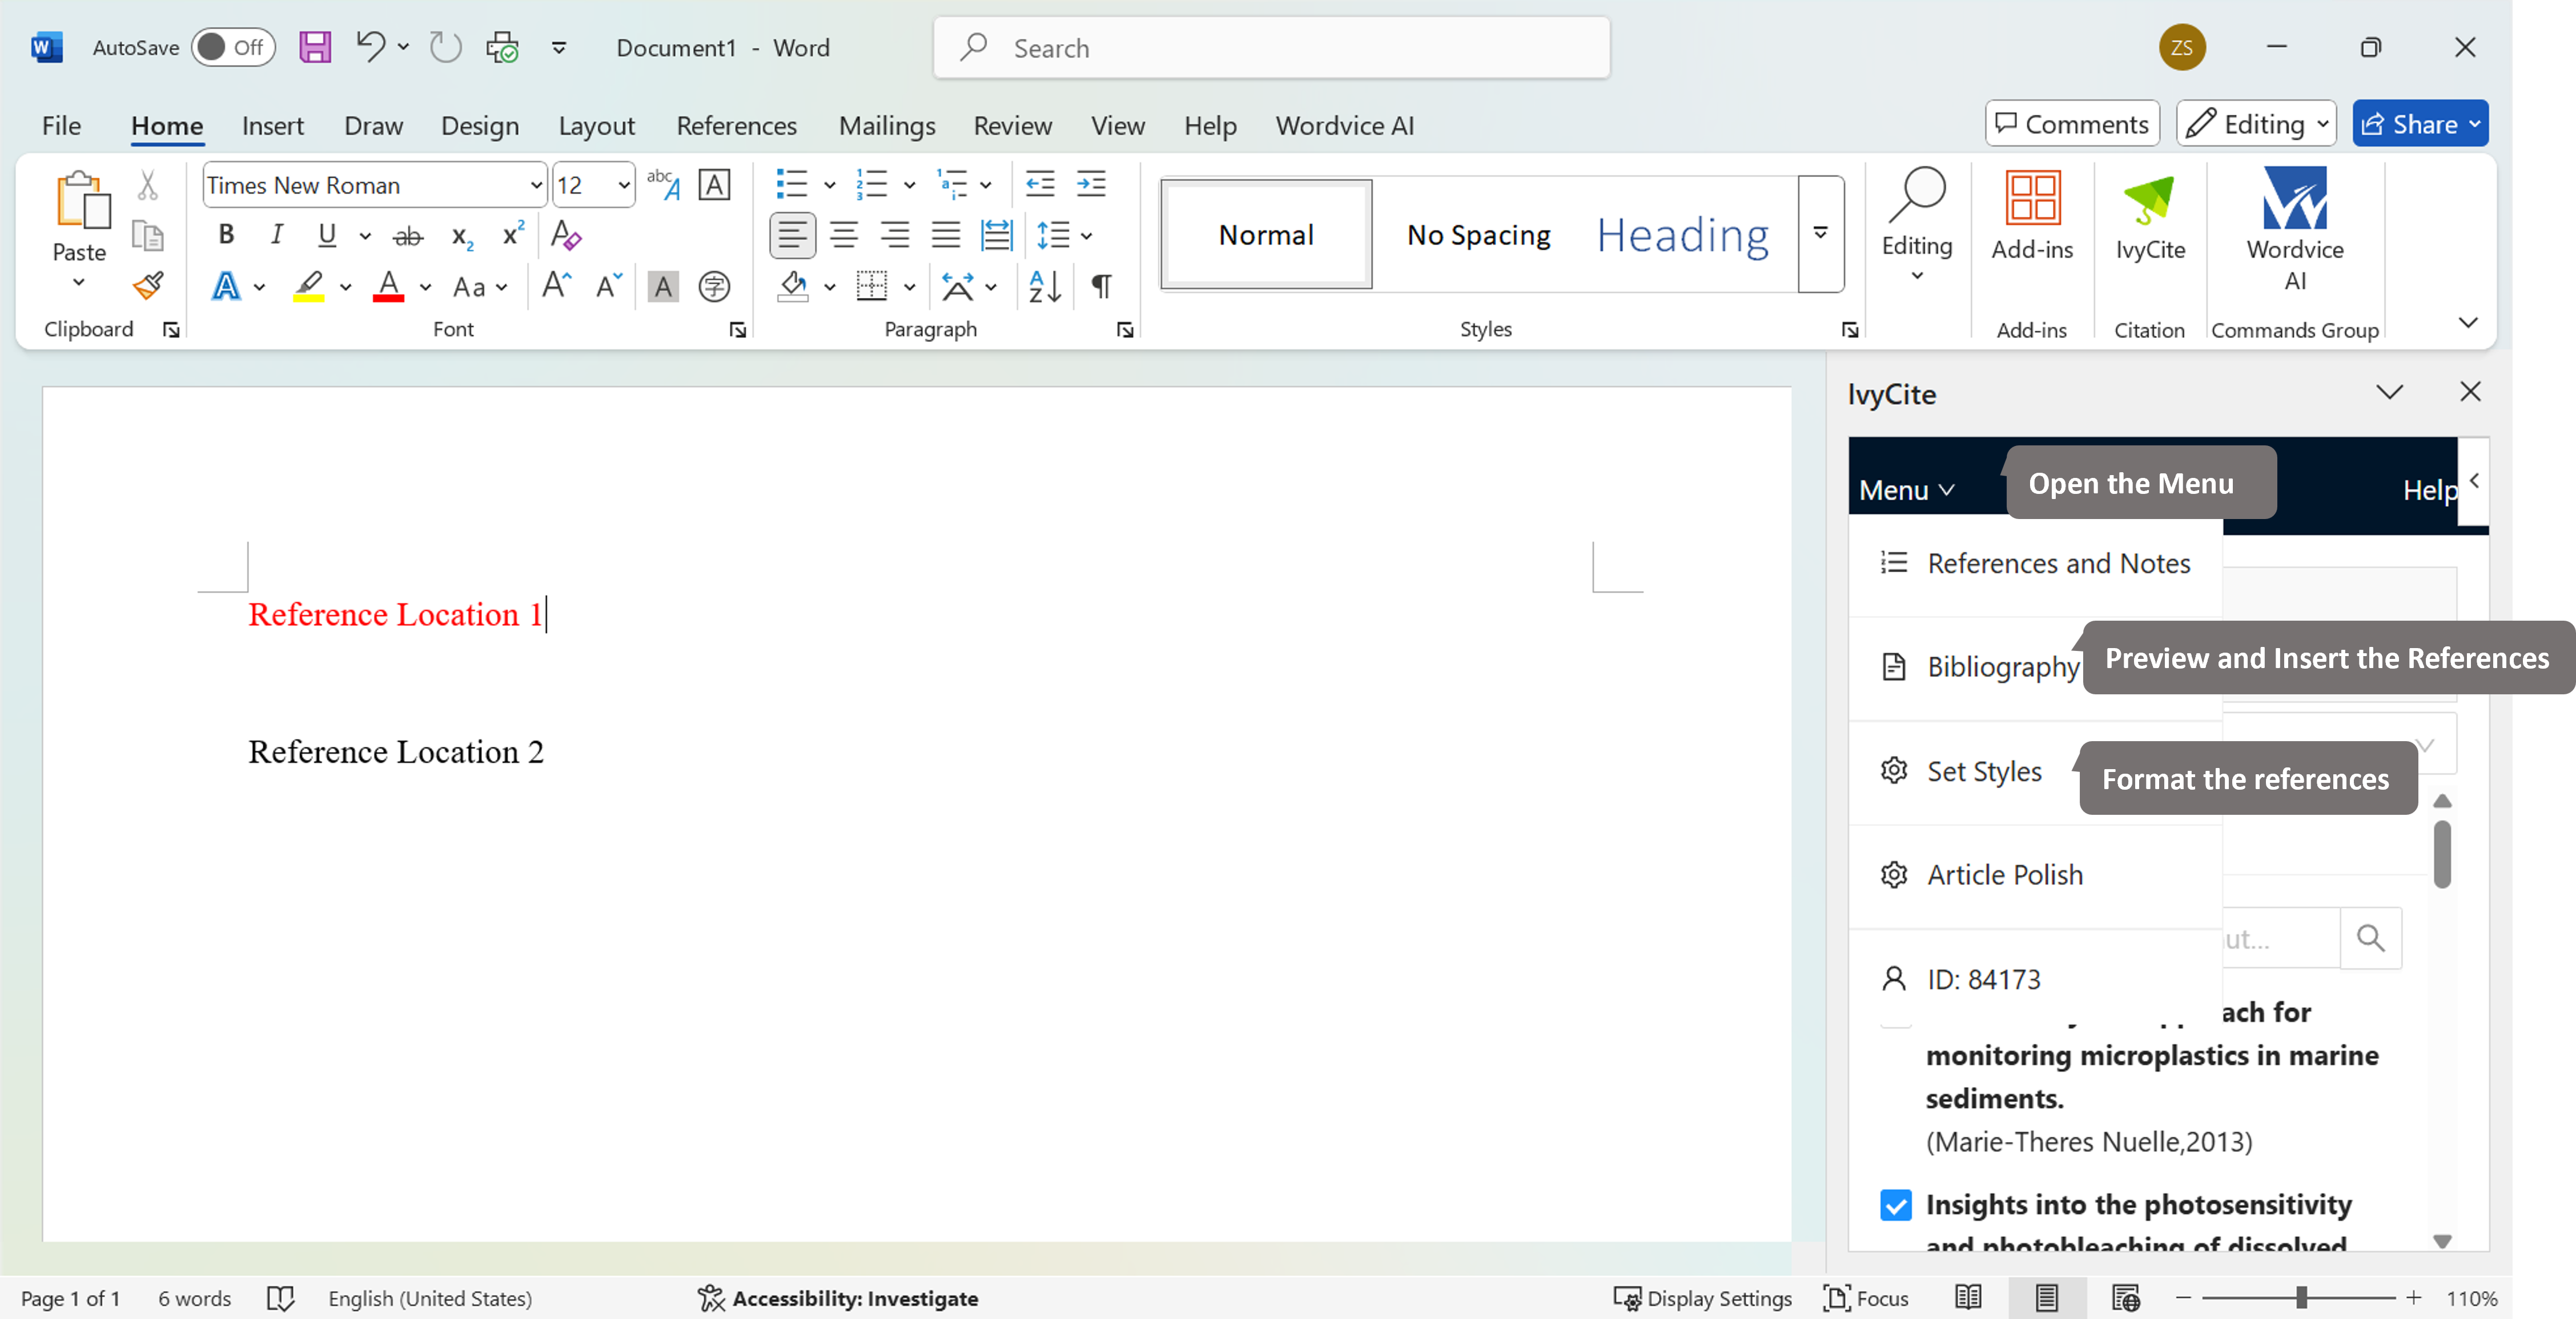
Task: Switch to the References tab
Action: point(736,125)
